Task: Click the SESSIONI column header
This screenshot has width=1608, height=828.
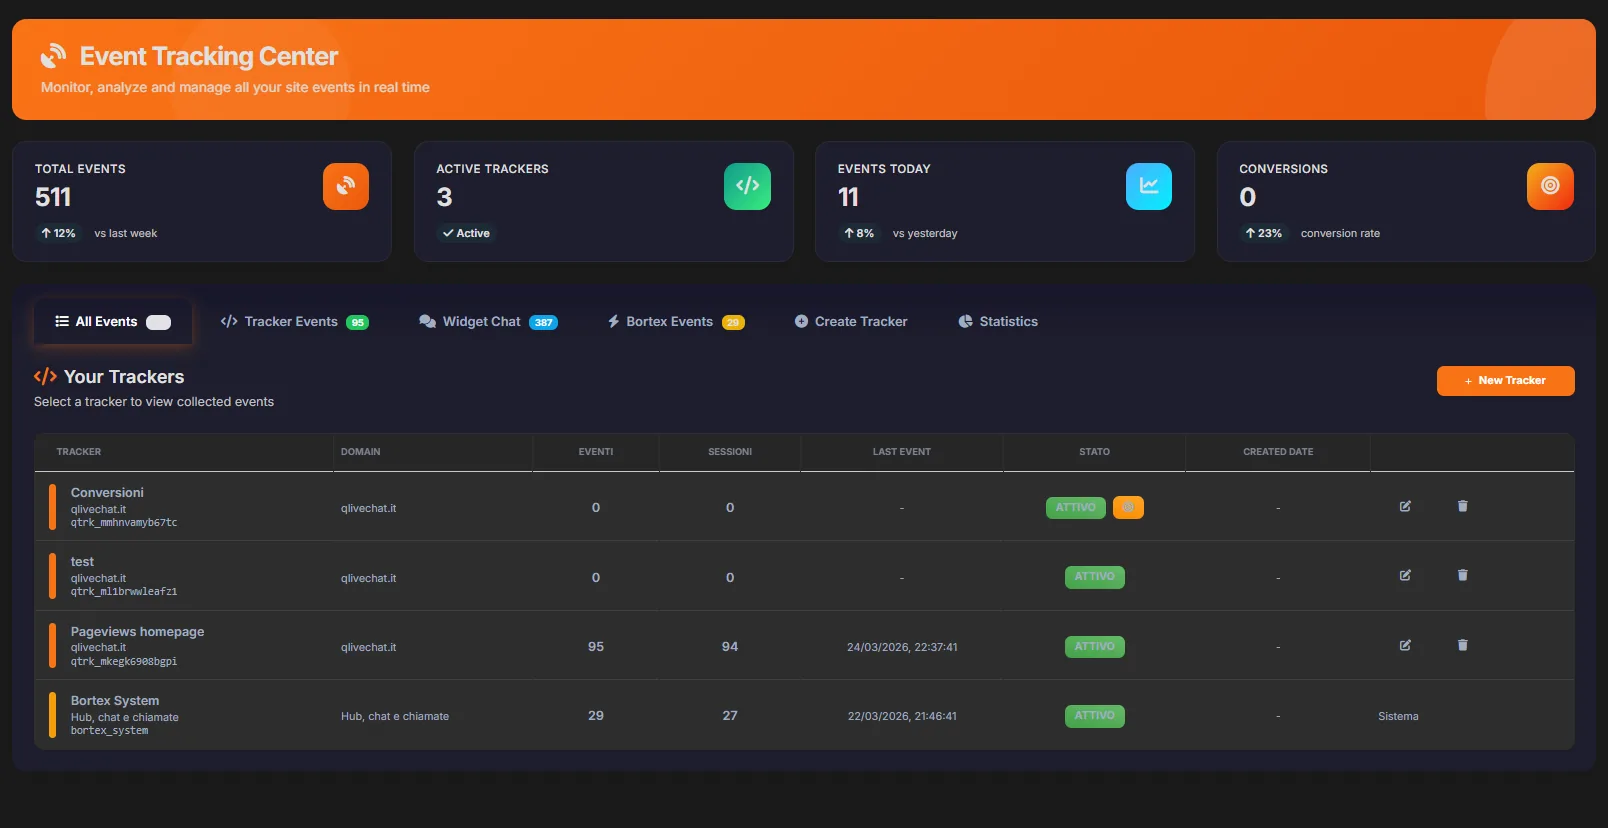Action: click(730, 452)
